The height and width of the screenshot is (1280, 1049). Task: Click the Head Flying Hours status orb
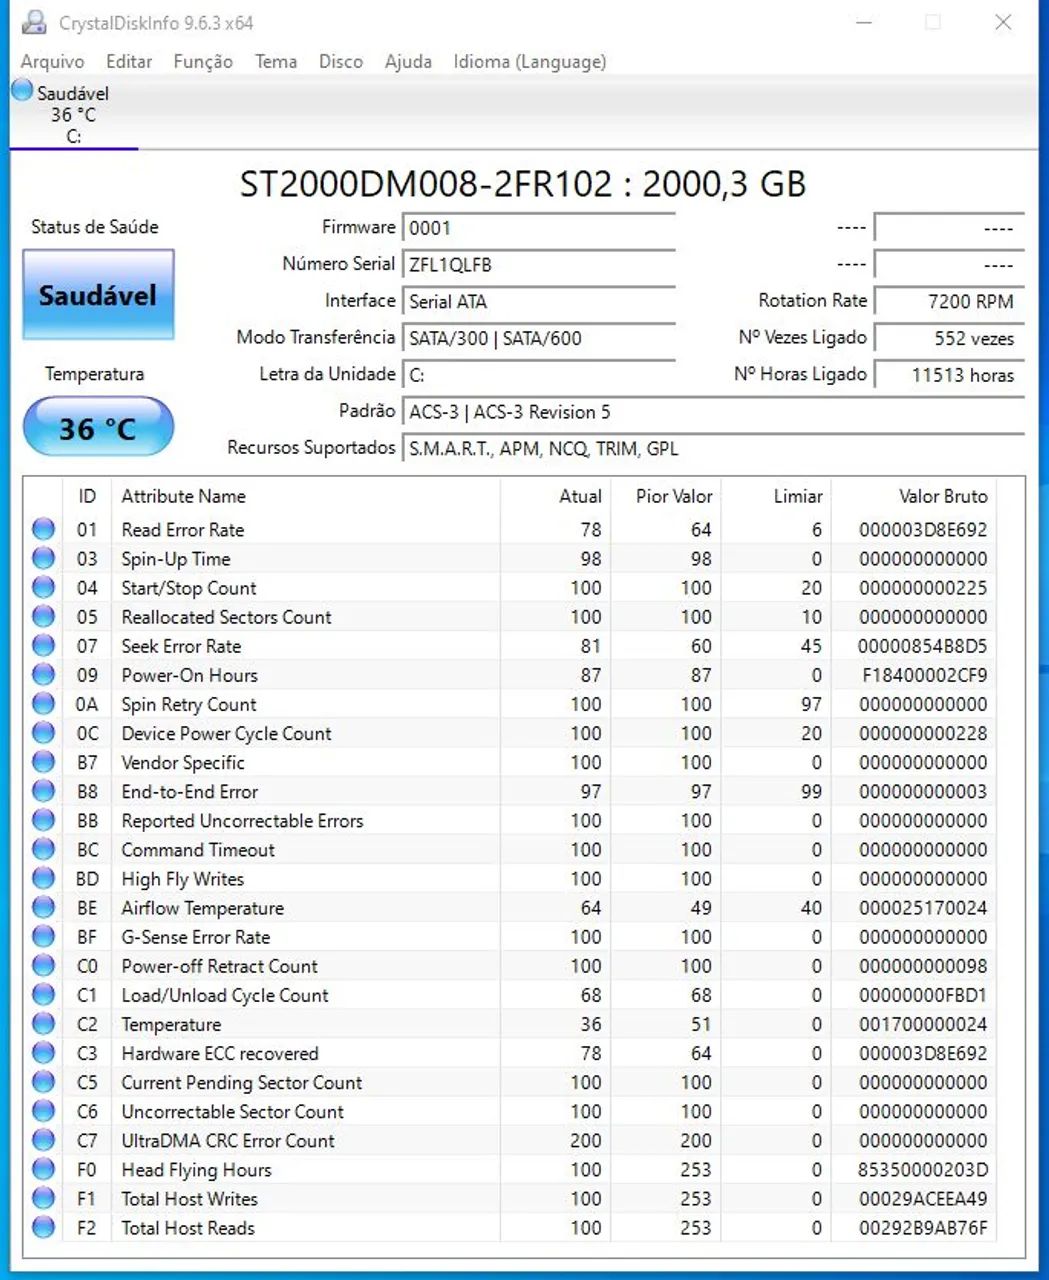coord(44,1168)
